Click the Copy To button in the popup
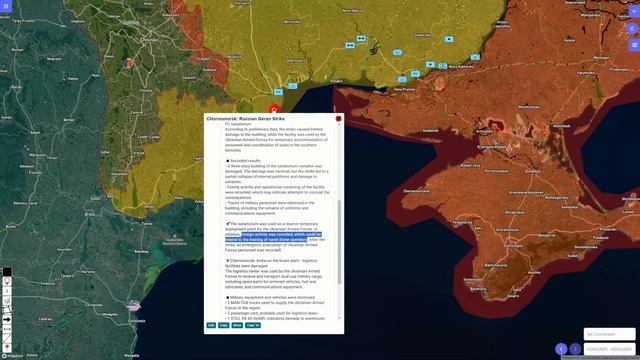This screenshot has width=640, height=360. click(x=253, y=325)
